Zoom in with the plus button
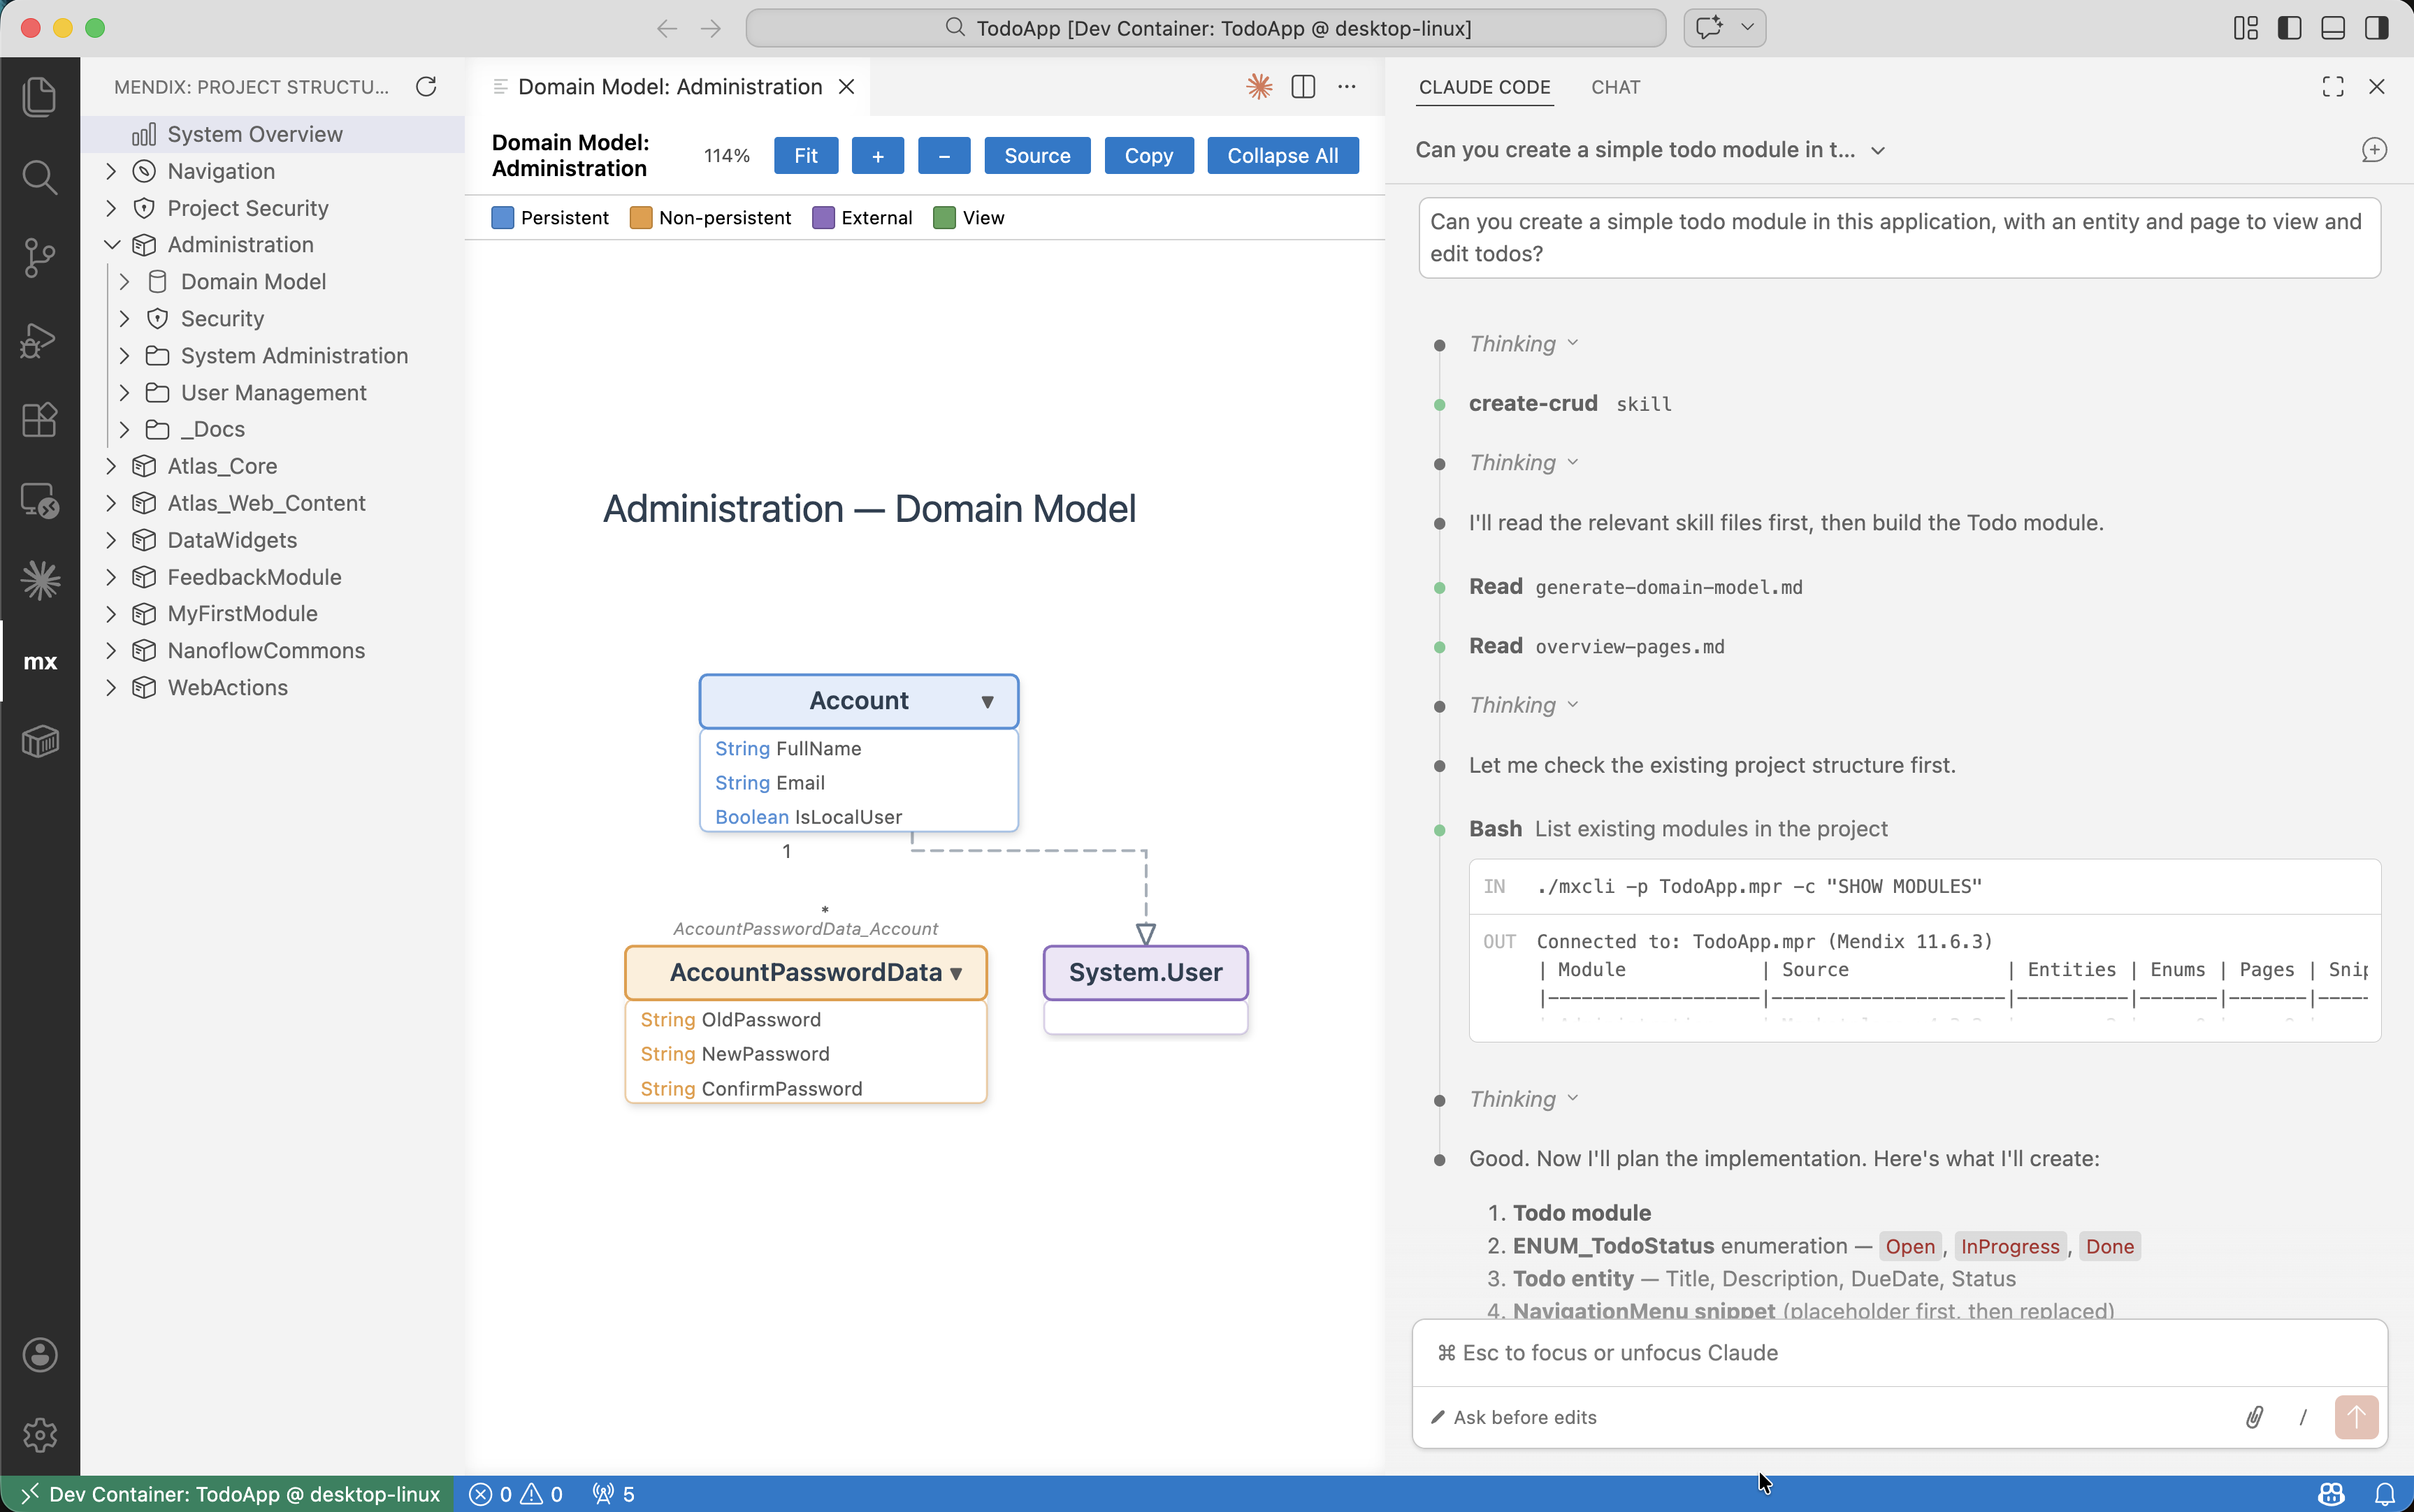The image size is (2414, 1512). click(x=877, y=156)
